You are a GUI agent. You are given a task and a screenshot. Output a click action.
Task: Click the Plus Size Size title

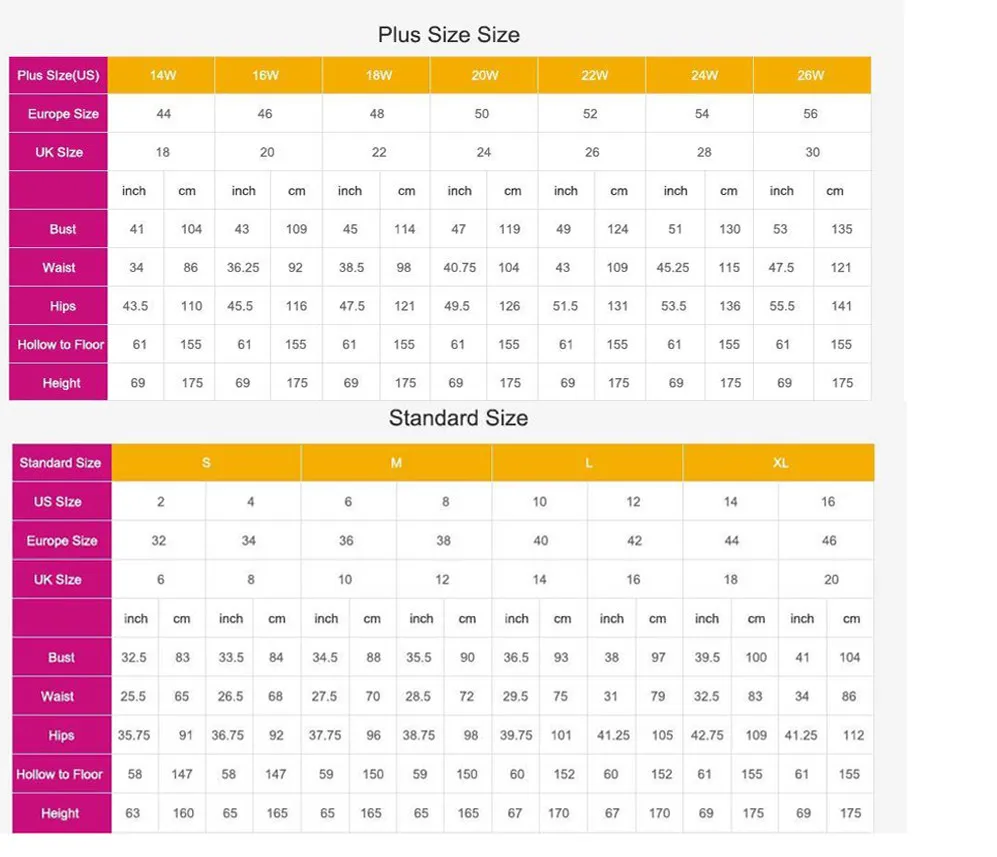[449, 34]
